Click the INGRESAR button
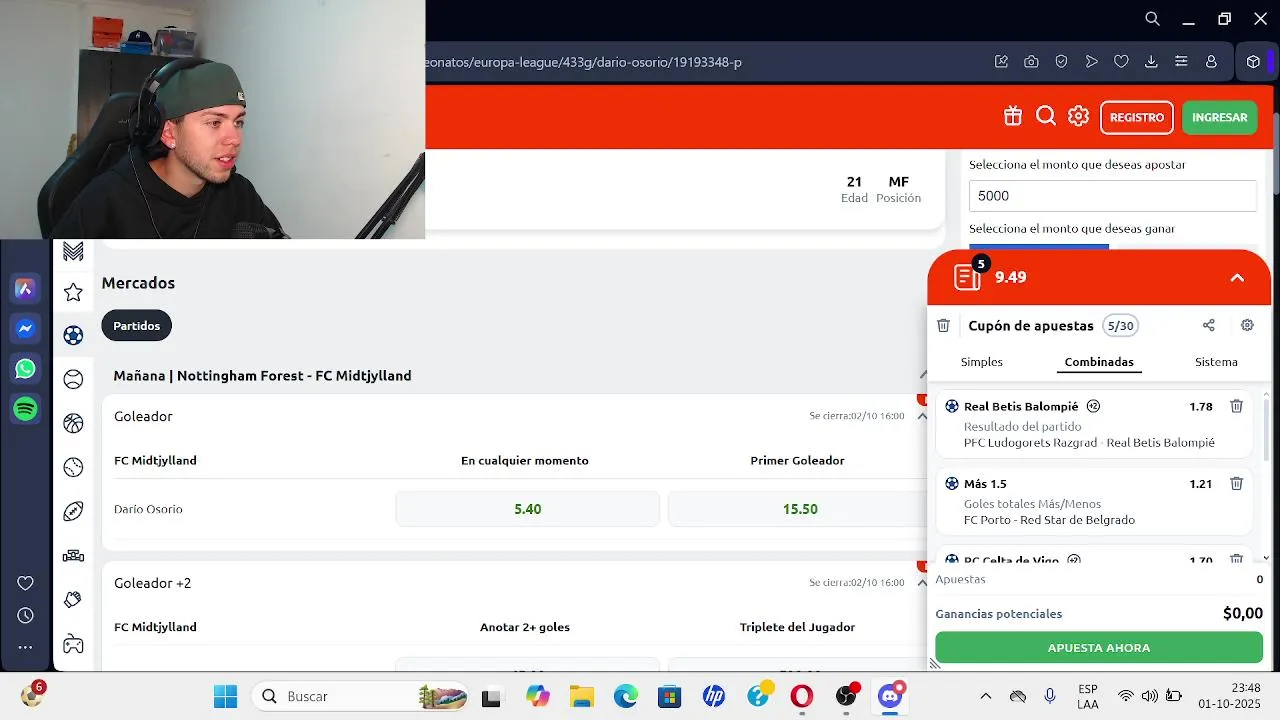This screenshot has width=1280, height=720. click(x=1220, y=117)
